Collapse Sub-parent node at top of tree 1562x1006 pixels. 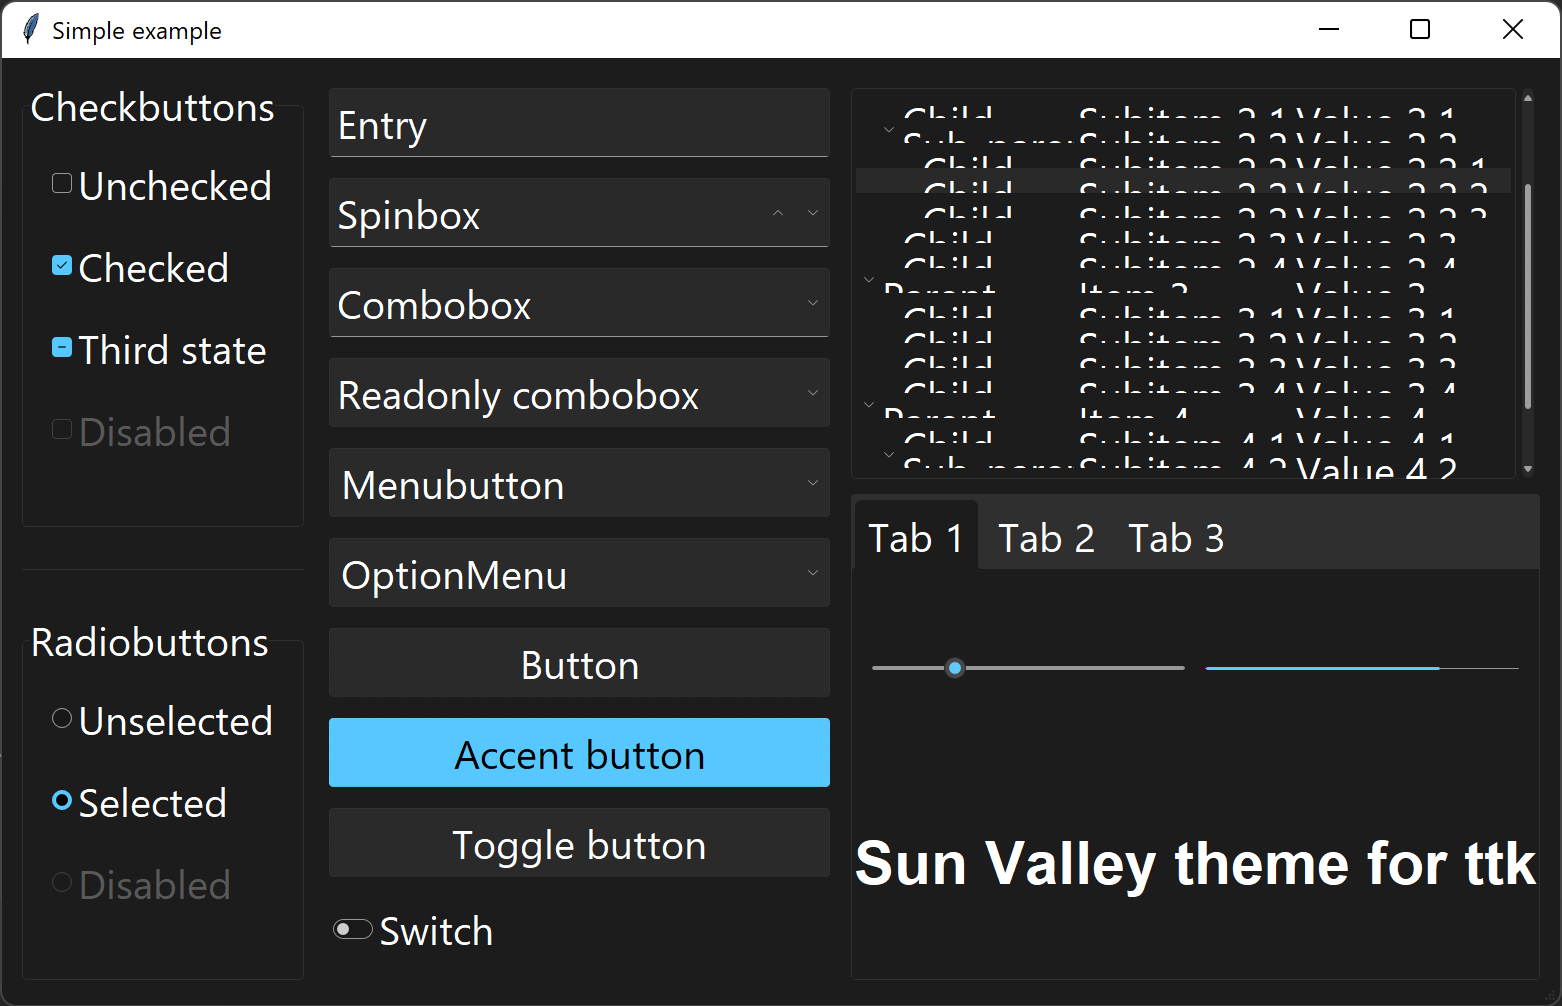tap(889, 130)
